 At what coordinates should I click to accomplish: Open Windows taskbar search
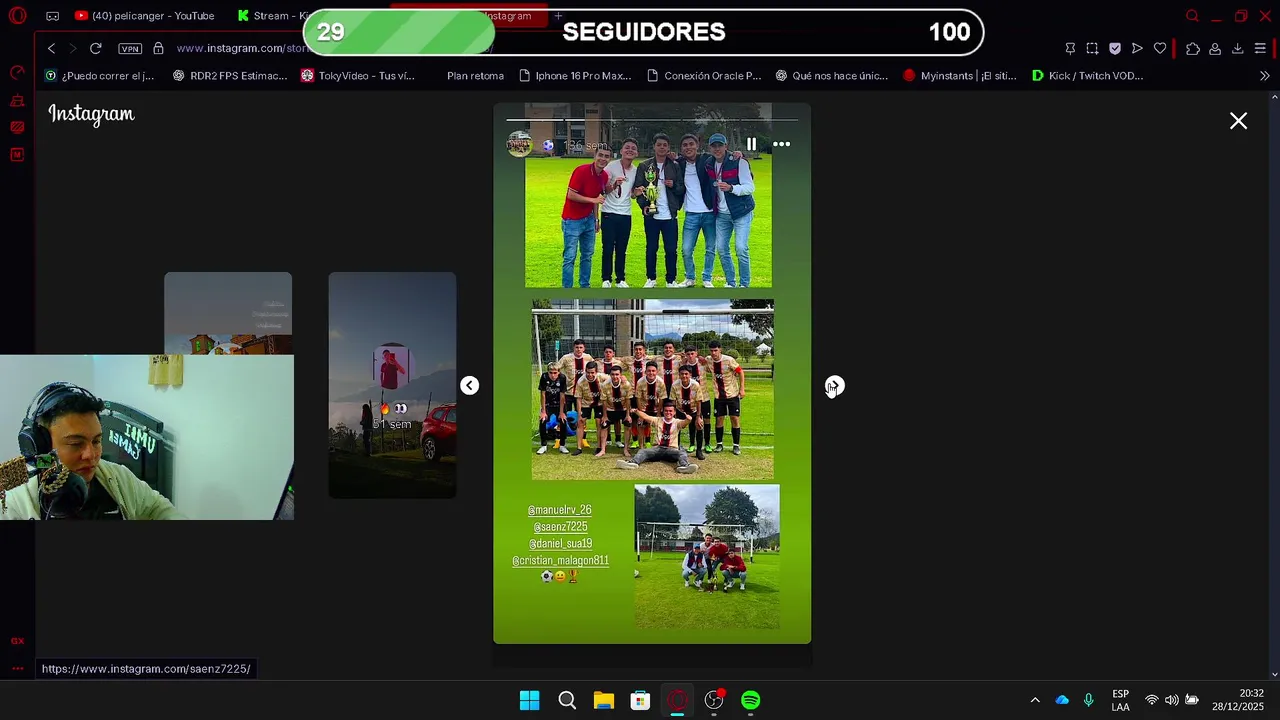567,700
